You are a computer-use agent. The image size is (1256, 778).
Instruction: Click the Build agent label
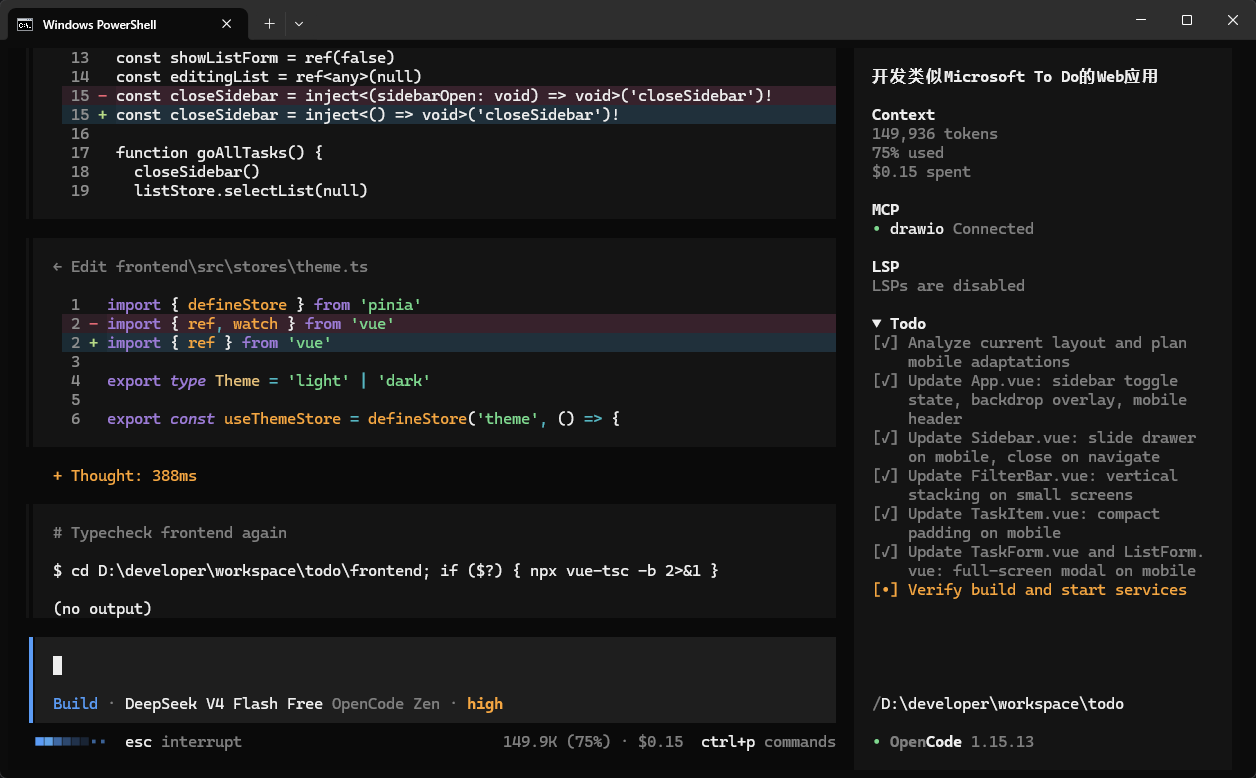tap(75, 704)
